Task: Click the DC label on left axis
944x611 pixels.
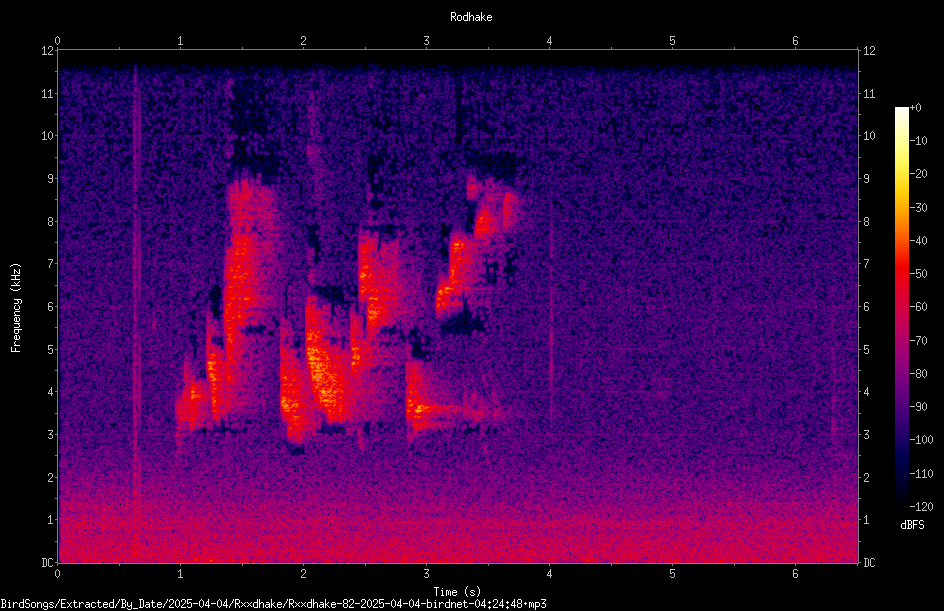Action: point(47,562)
